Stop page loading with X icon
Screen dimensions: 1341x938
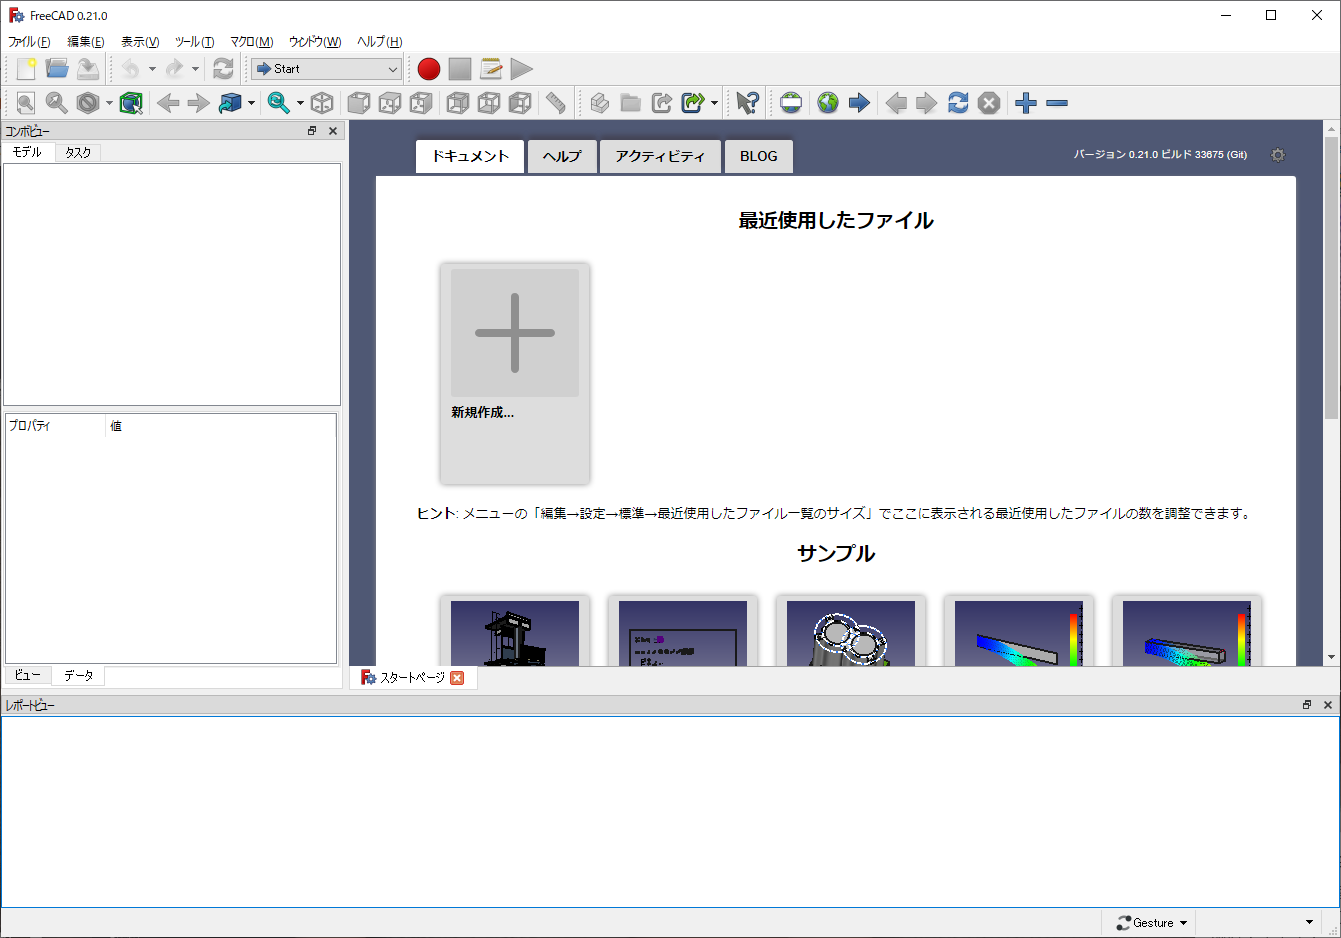point(989,103)
